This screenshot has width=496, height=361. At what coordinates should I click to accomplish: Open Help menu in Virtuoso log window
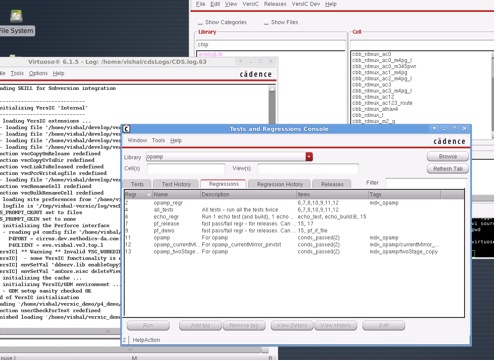pyautogui.click(x=58, y=73)
